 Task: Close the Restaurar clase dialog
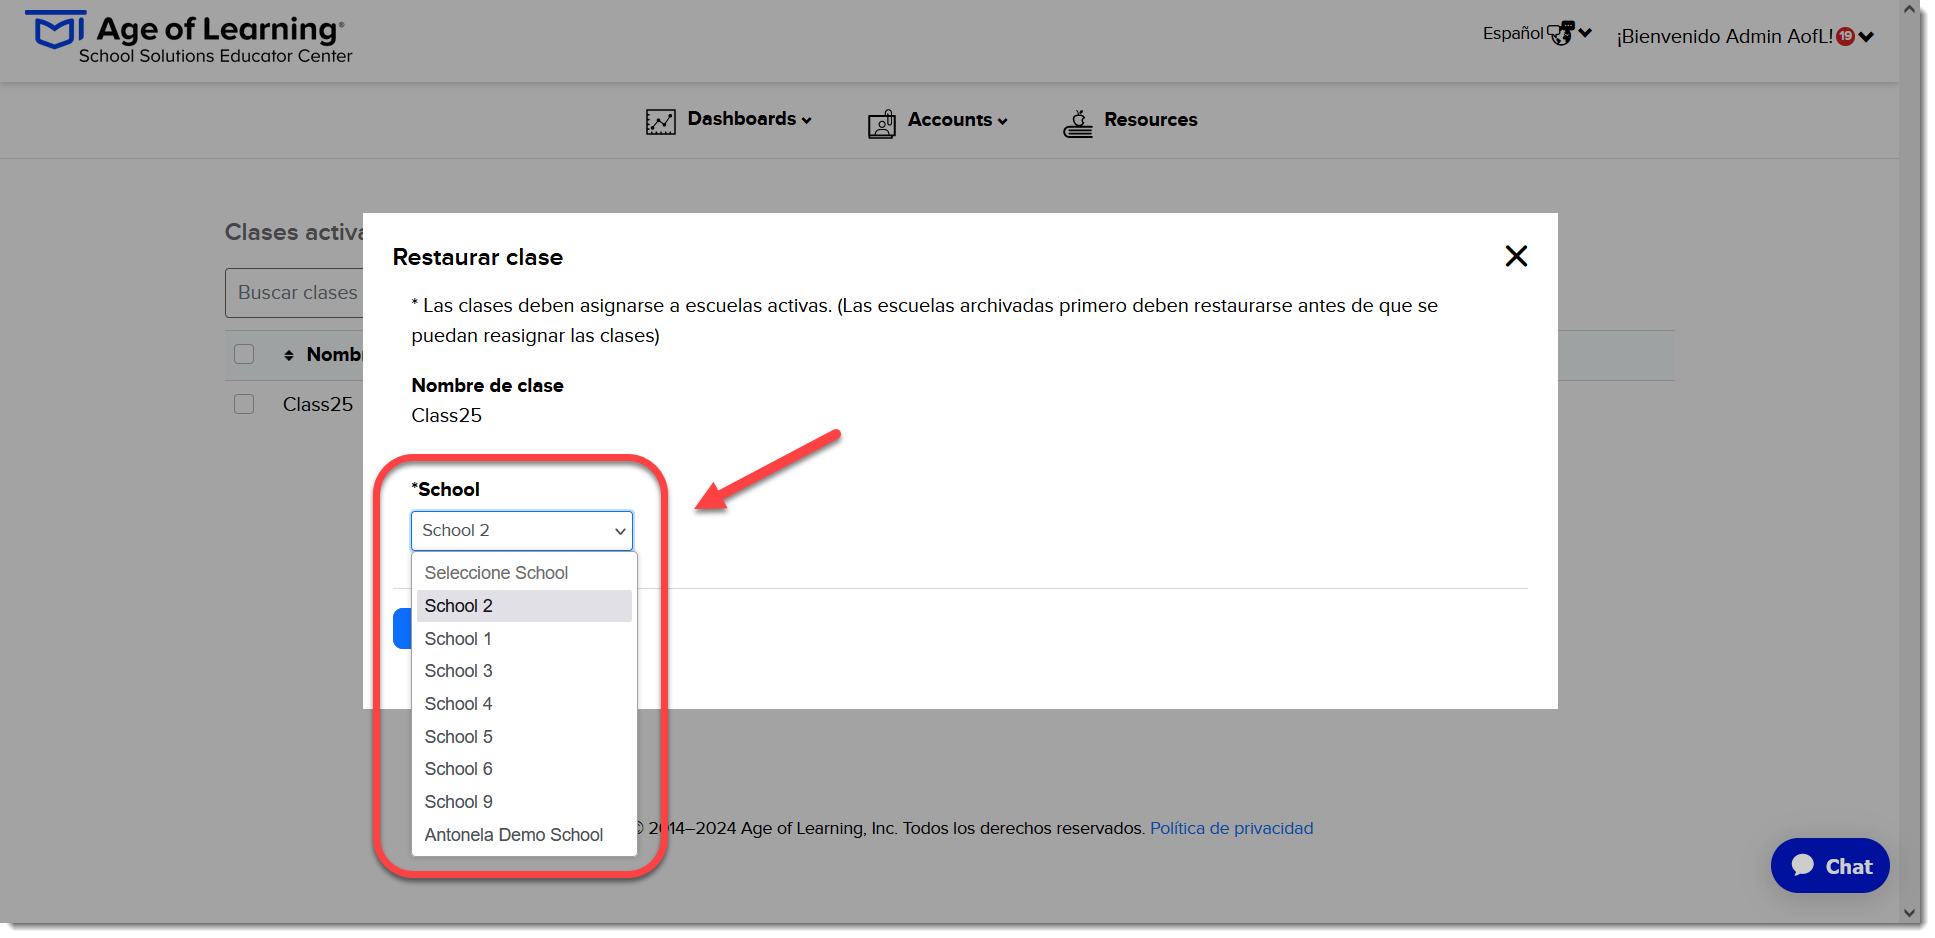(1516, 256)
